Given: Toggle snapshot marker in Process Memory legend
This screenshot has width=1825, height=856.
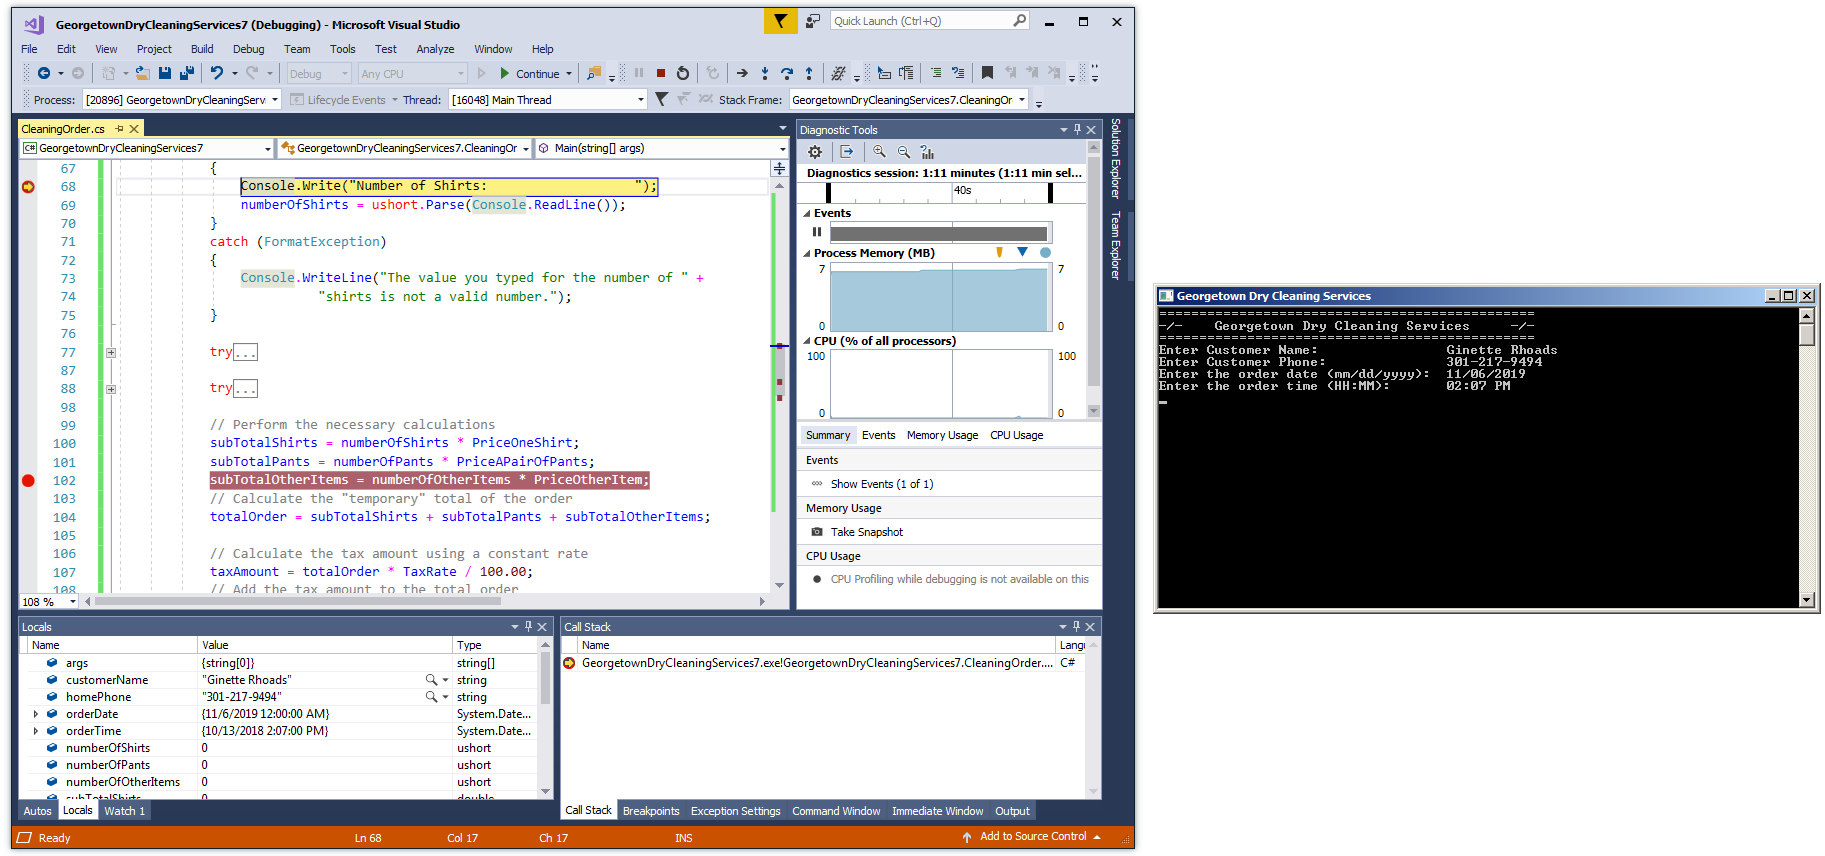Looking at the screenshot, I should pyautogui.click(x=1022, y=252).
